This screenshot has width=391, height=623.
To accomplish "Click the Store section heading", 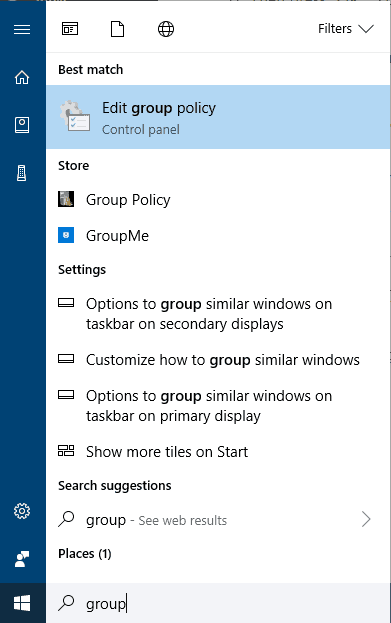I will (x=74, y=165).
